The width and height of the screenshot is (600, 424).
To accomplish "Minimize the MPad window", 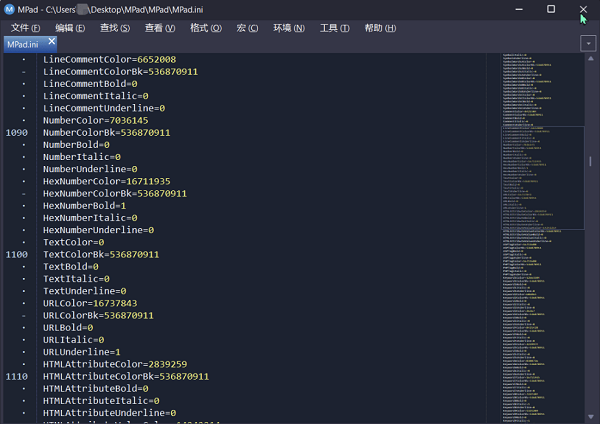I will (x=519, y=9).
